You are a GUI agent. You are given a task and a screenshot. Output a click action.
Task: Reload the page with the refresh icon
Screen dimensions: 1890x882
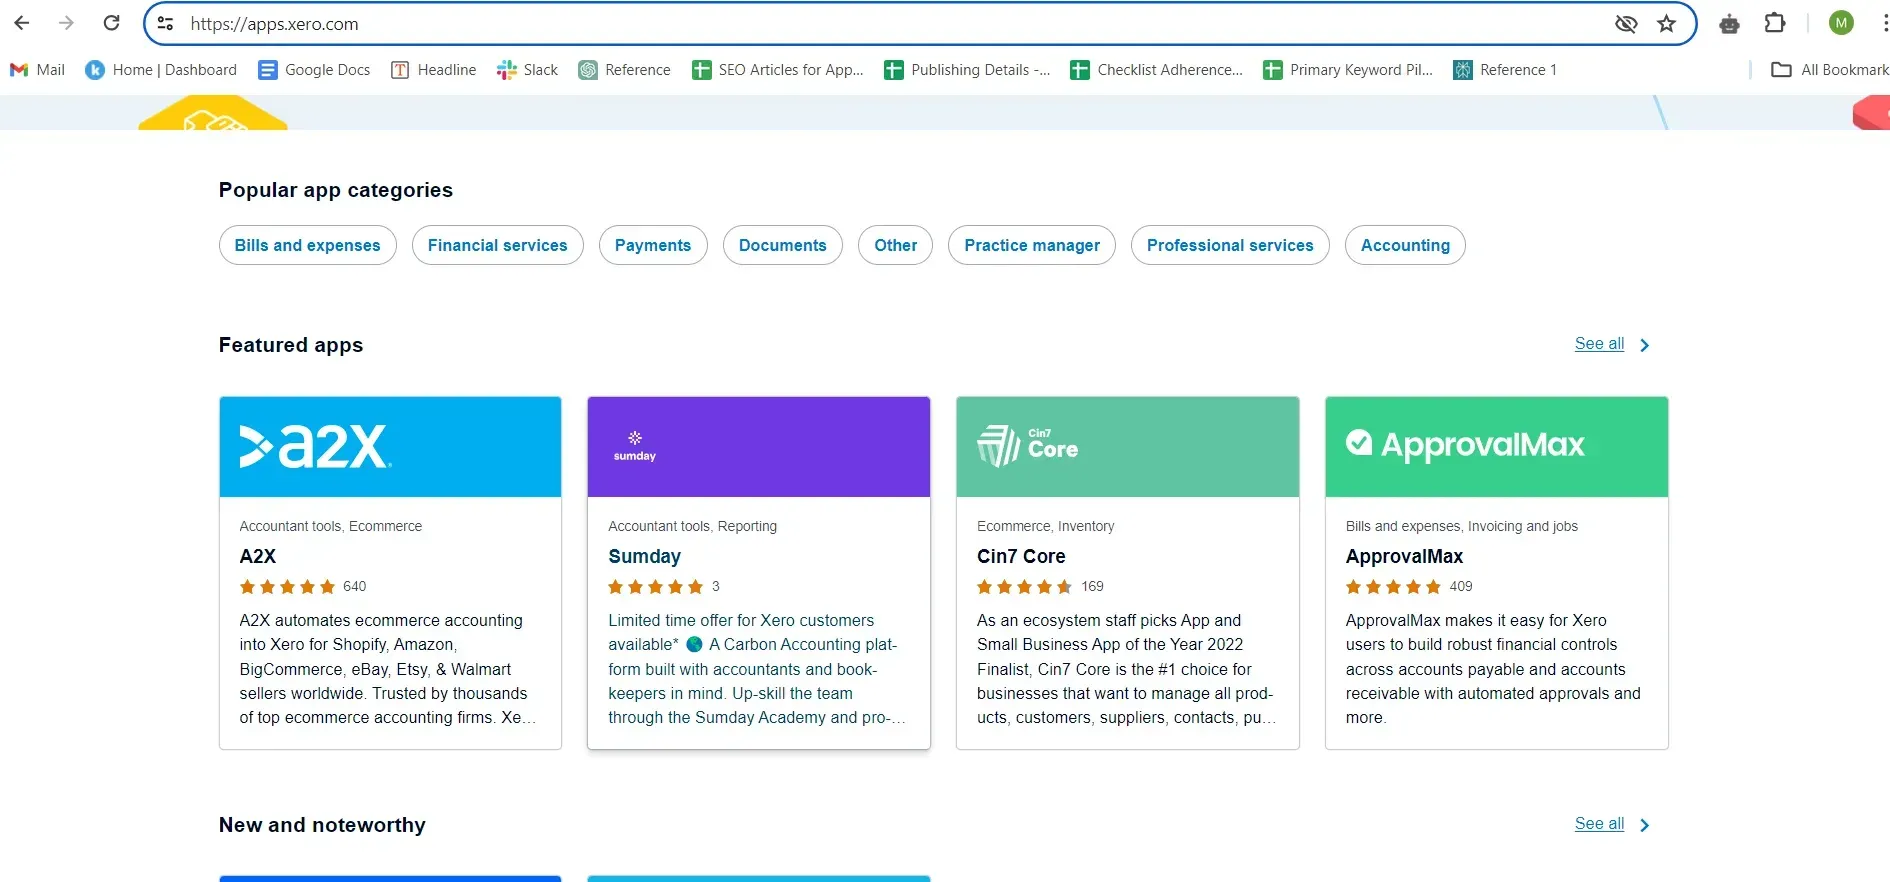112,23
